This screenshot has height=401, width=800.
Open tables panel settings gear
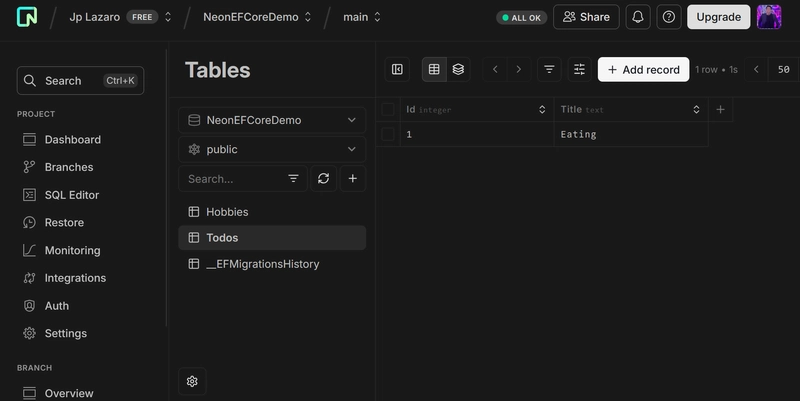click(192, 381)
